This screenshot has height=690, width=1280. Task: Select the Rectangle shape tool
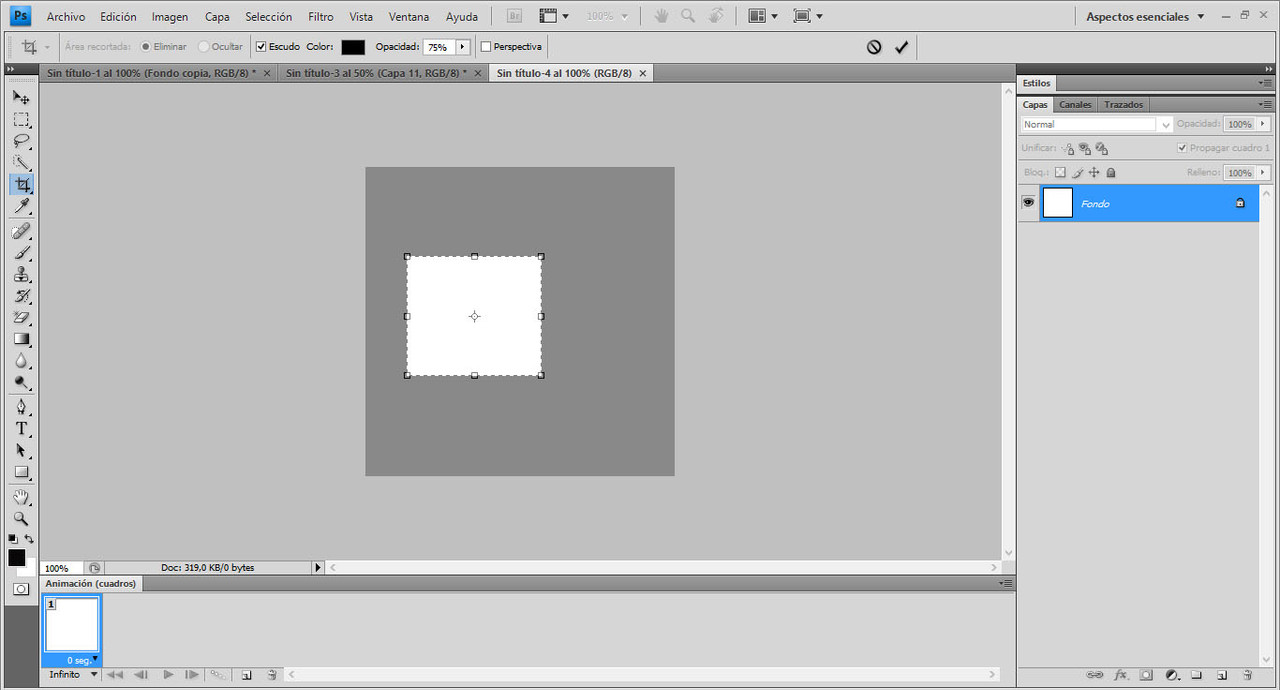pyautogui.click(x=21, y=473)
